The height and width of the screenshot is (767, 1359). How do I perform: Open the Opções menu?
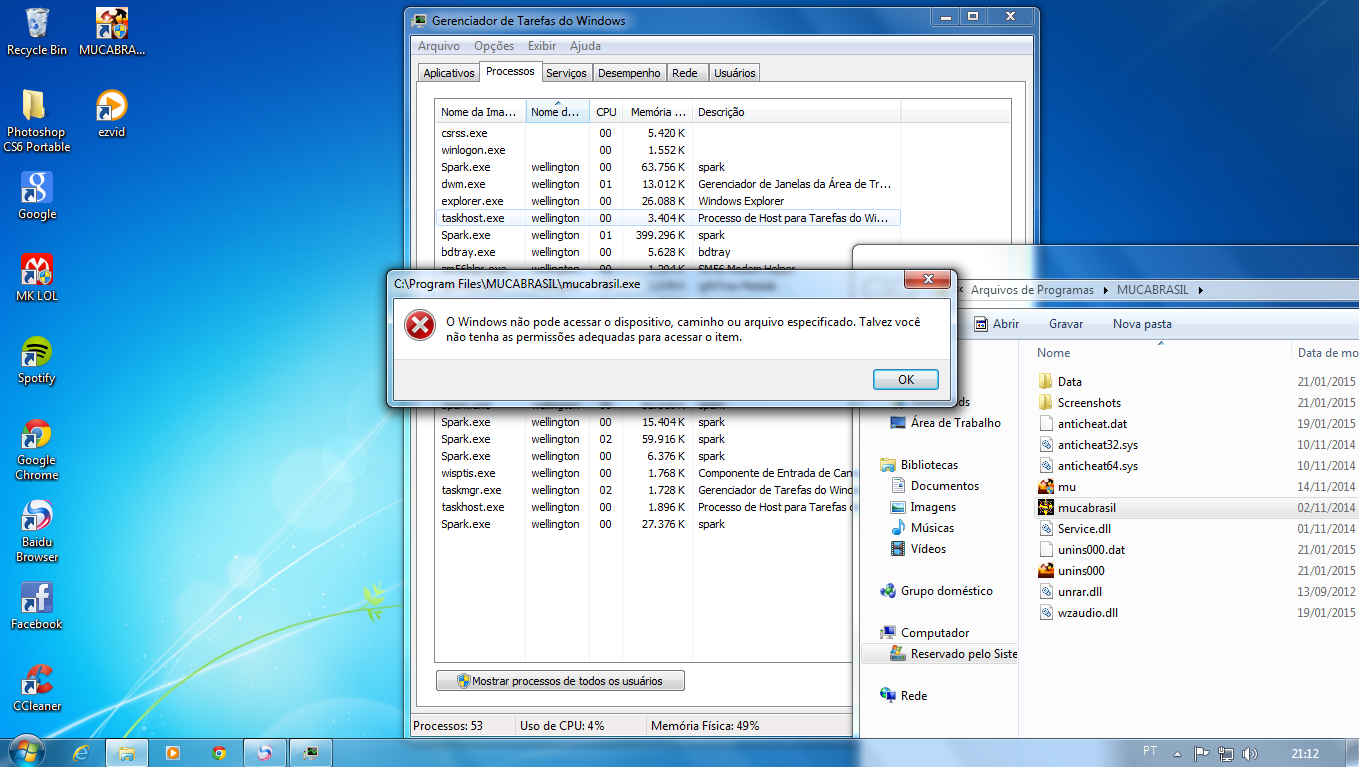point(494,46)
